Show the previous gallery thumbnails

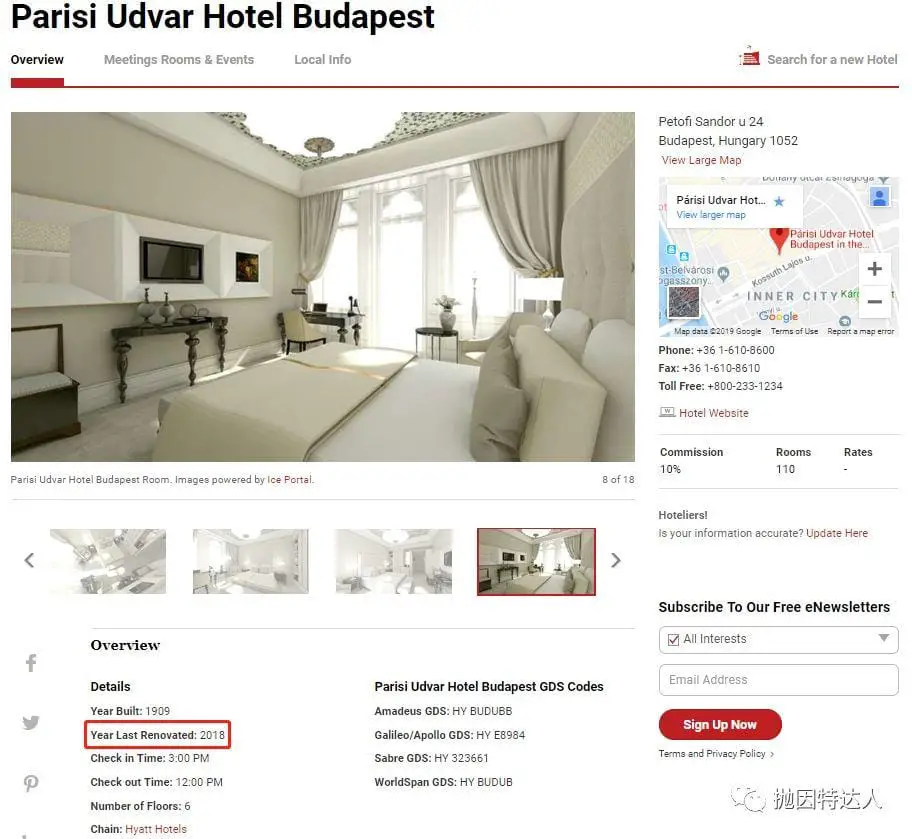(x=29, y=560)
